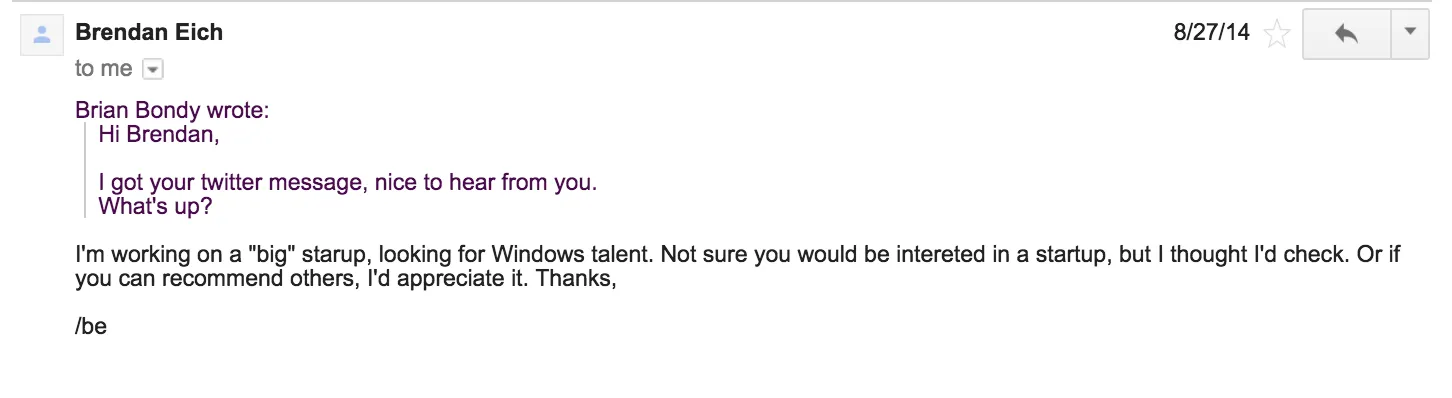Click the "Brian Bondy wrote:" attribution line

172,111
